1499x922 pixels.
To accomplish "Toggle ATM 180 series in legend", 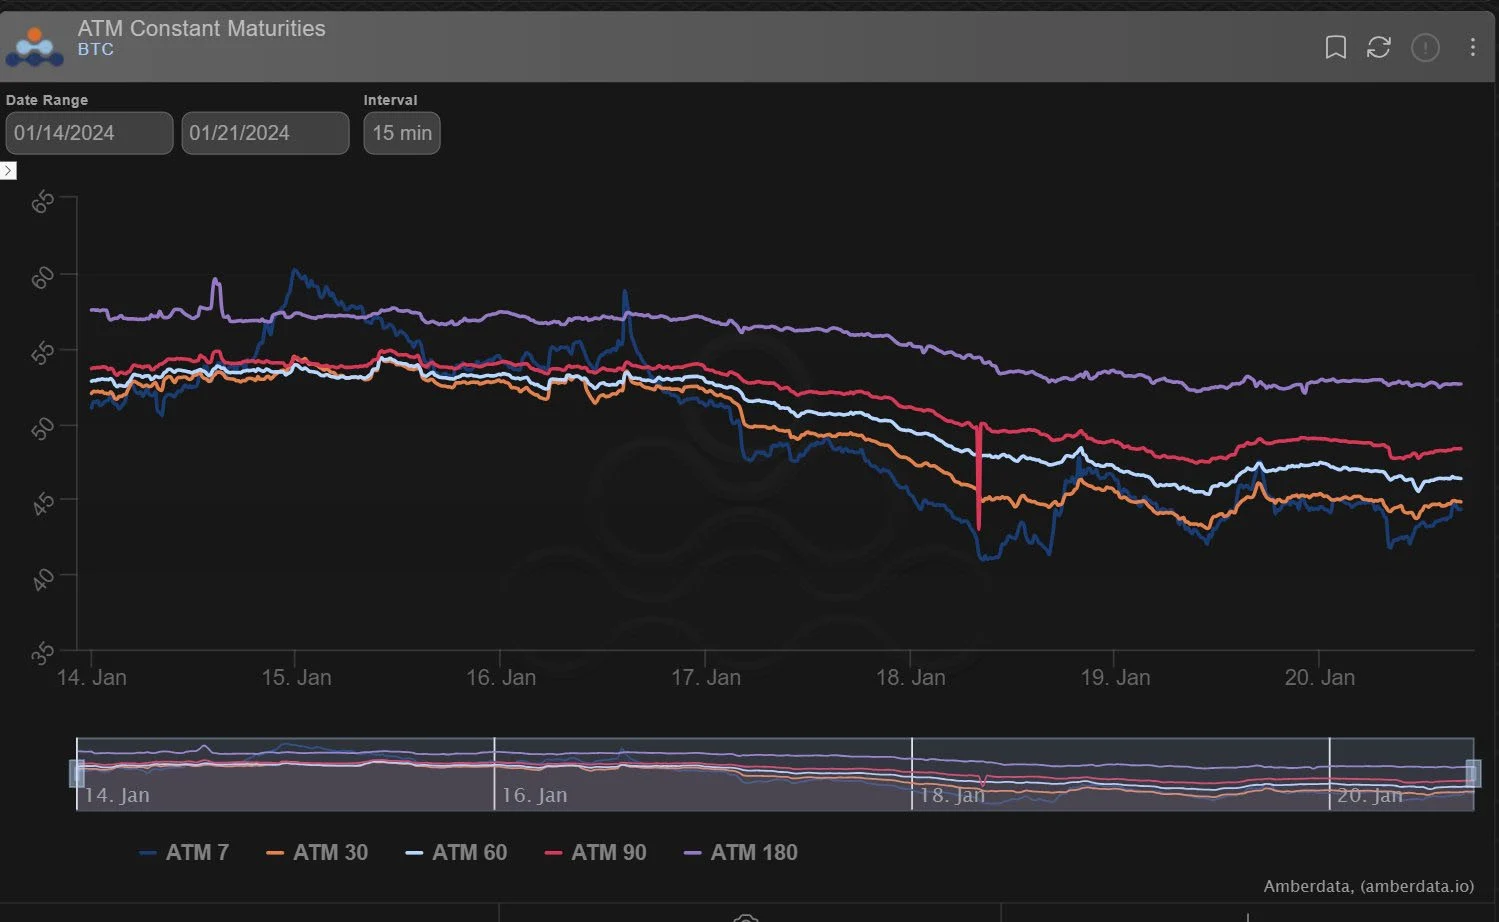I will coord(740,853).
